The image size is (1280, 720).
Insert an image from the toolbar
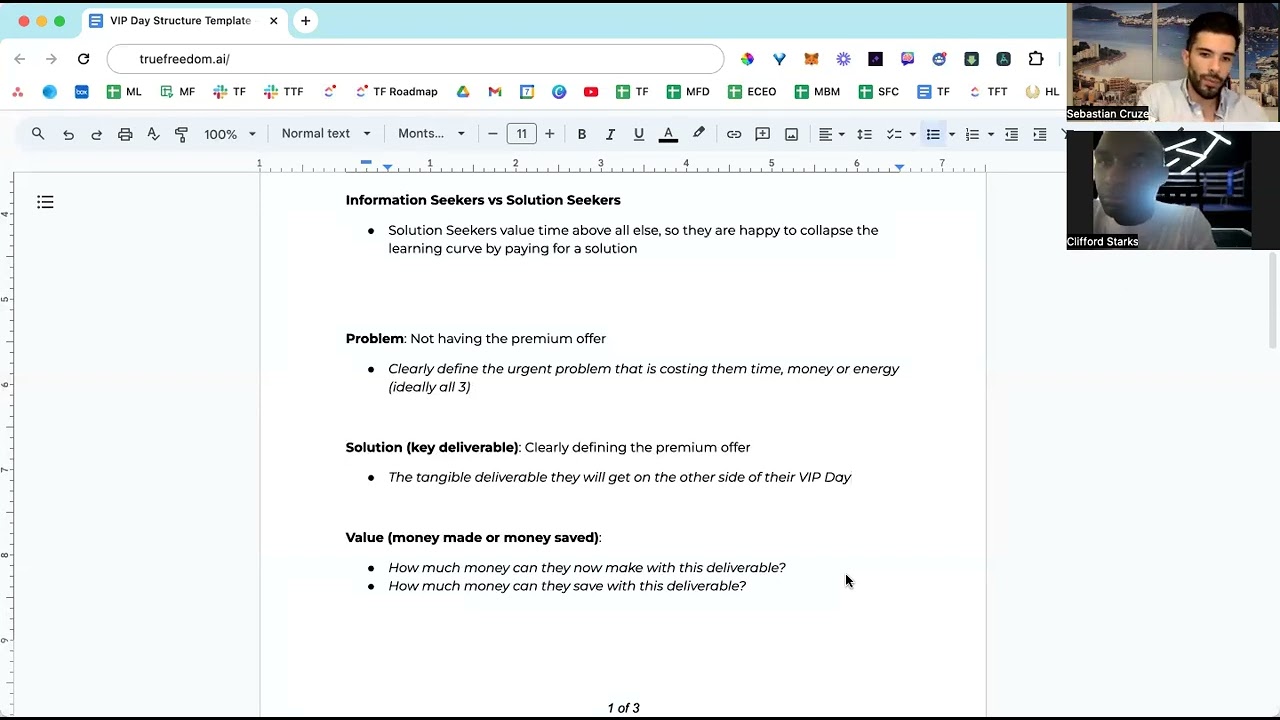(x=791, y=134)
